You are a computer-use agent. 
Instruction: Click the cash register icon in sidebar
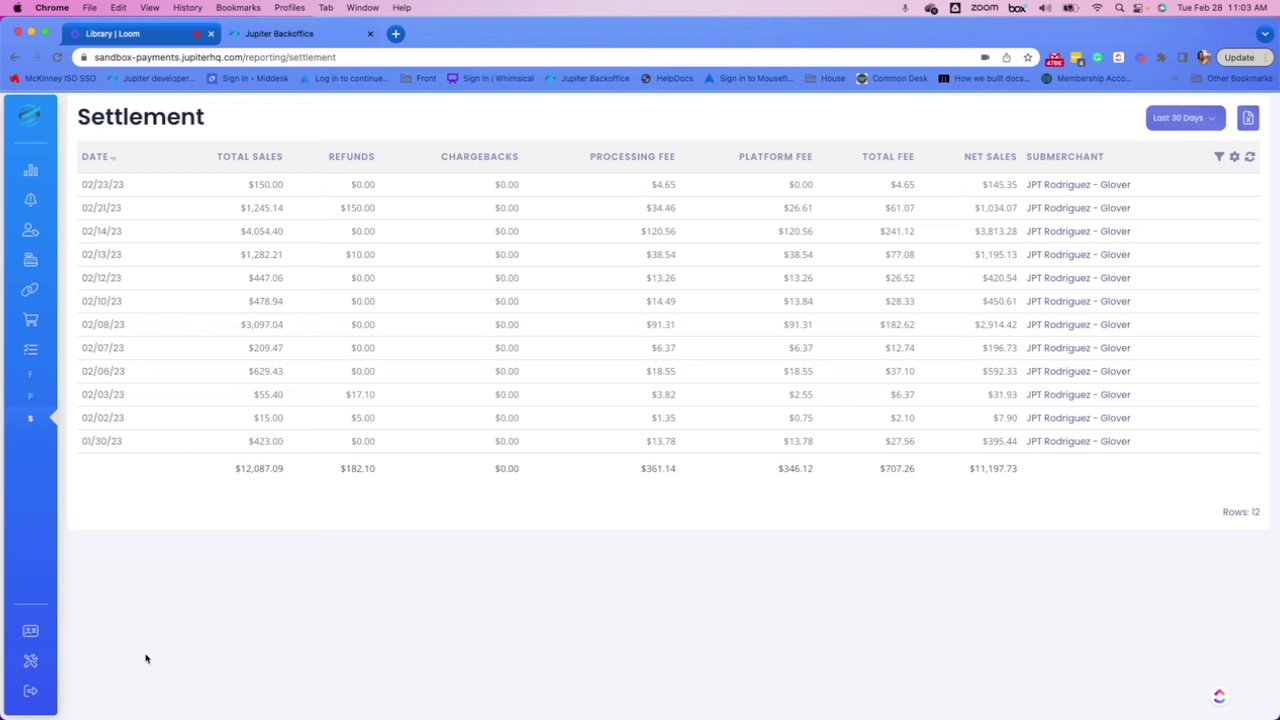pyautogui.click(x=30, y=260)
